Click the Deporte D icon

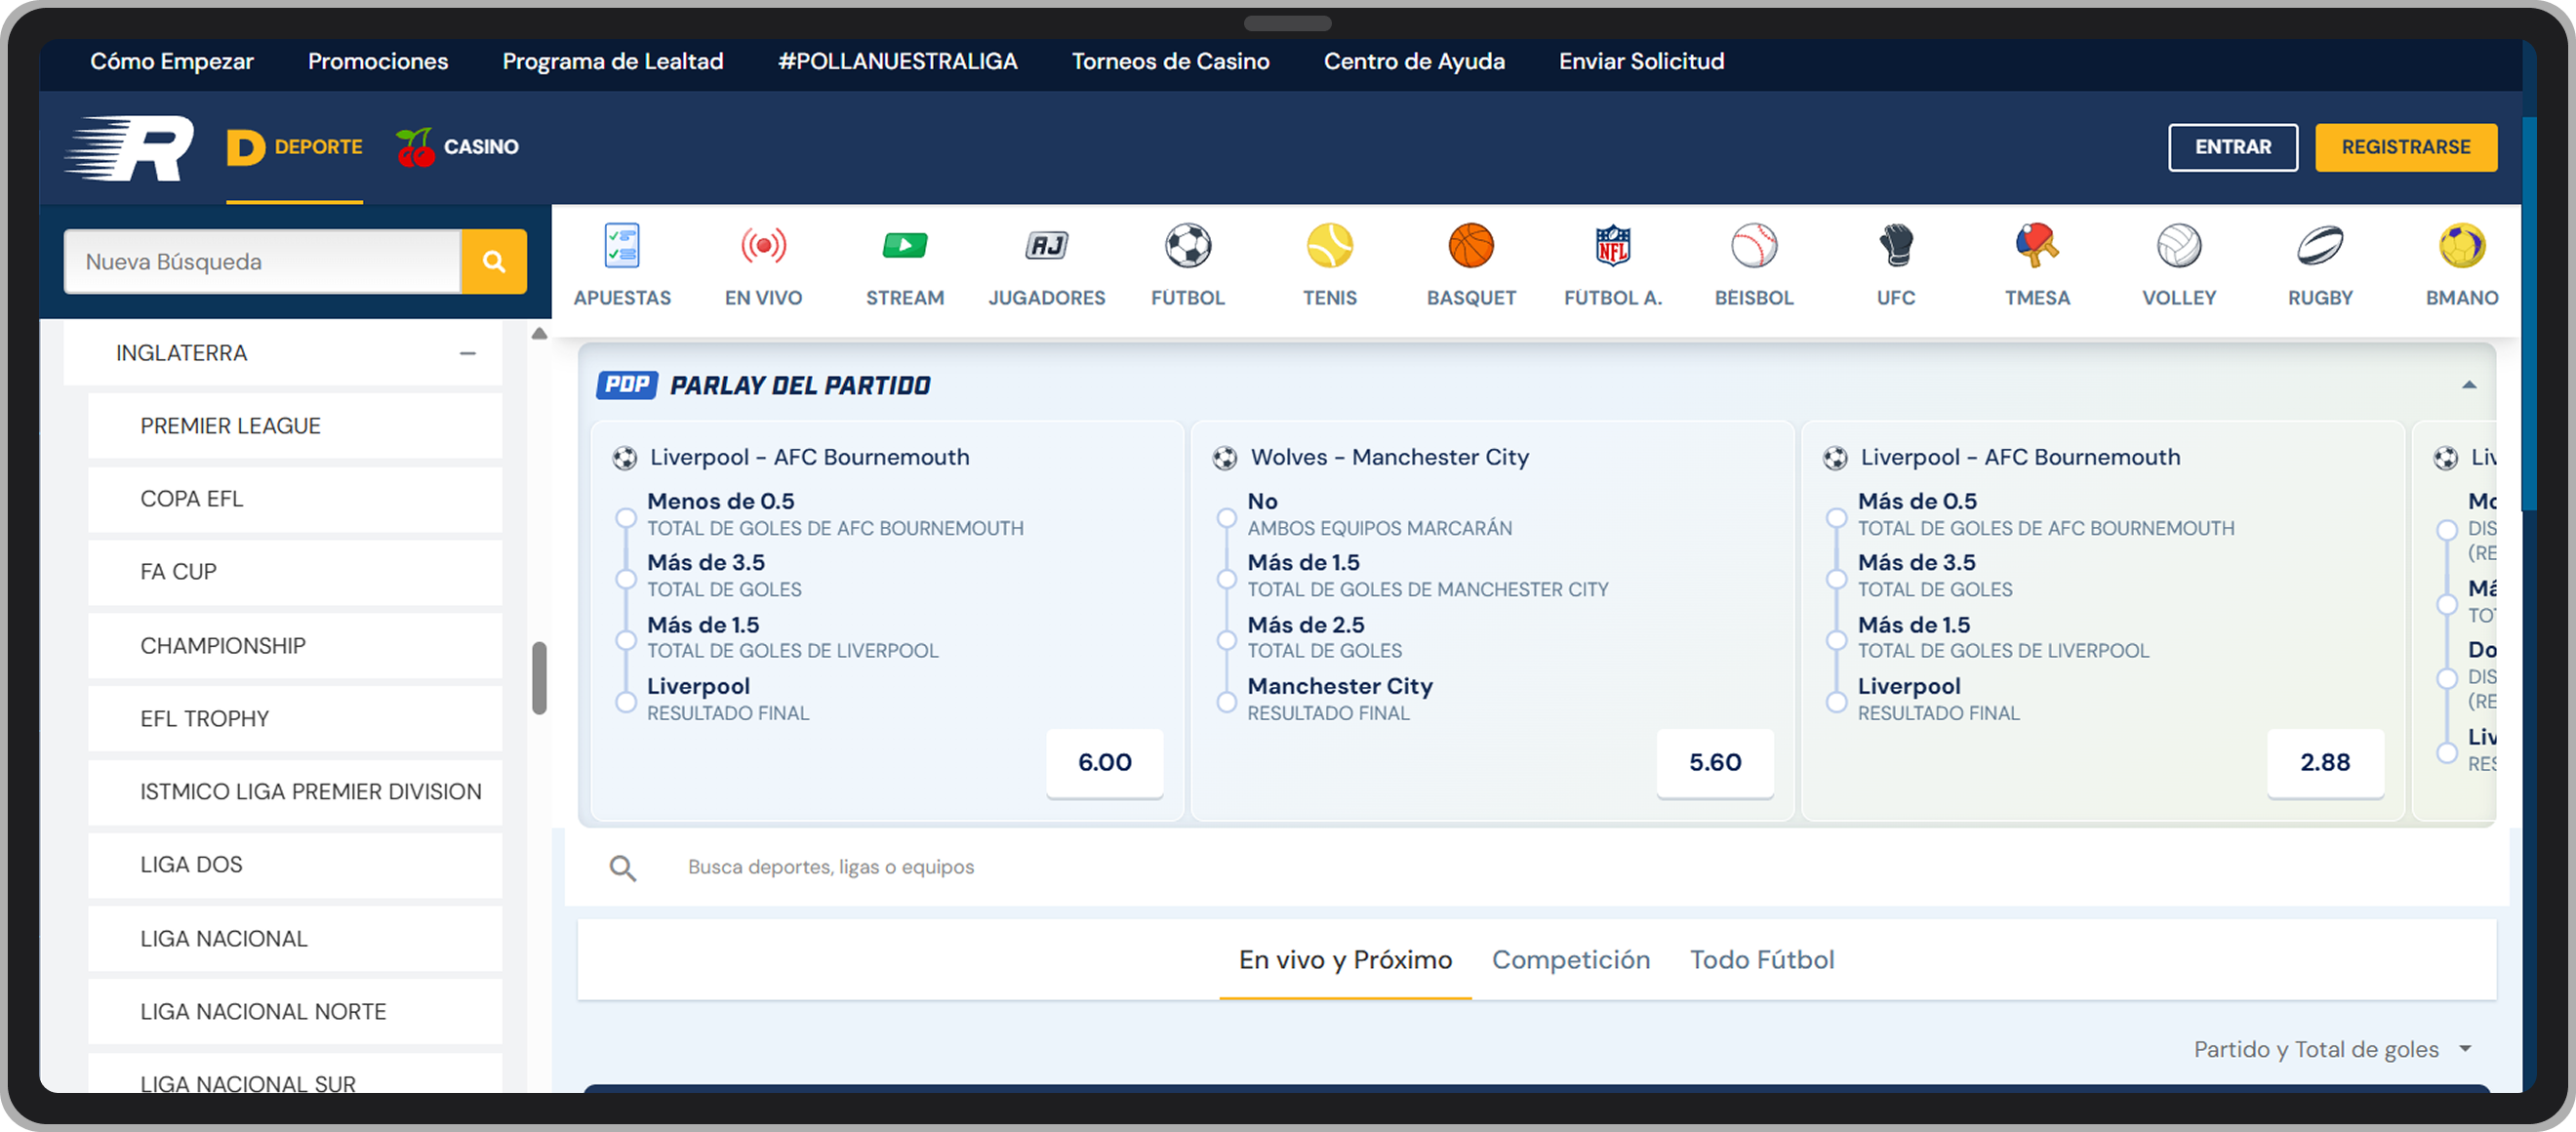[245, 147]
